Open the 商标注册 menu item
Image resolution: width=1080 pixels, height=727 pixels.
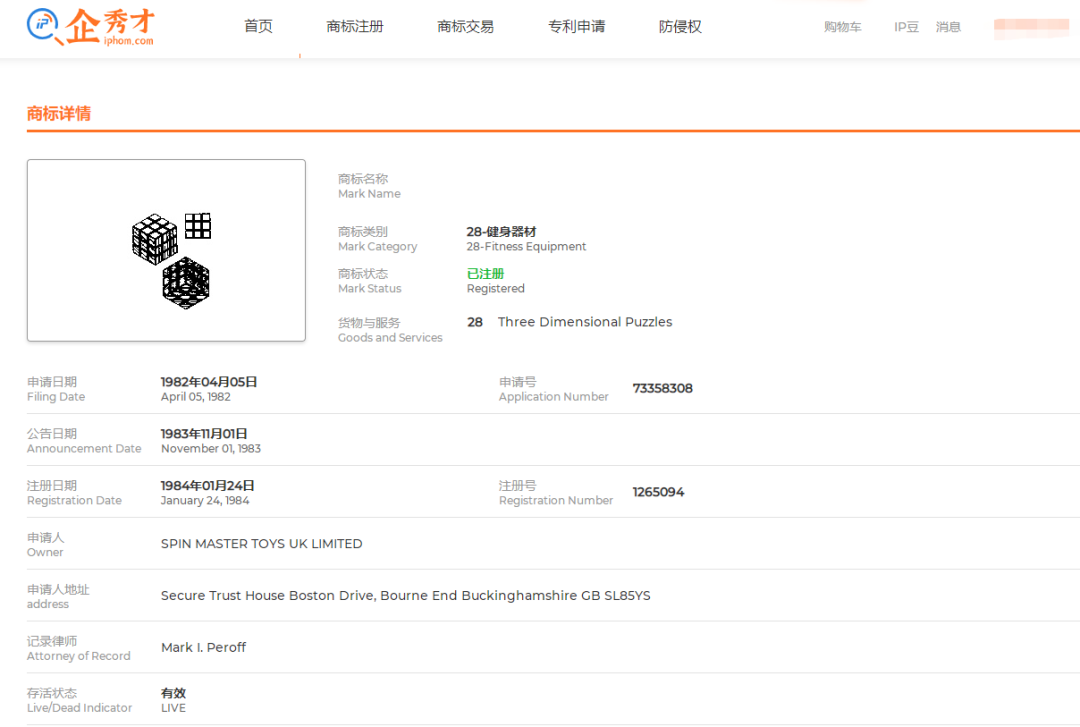point(355,26)
